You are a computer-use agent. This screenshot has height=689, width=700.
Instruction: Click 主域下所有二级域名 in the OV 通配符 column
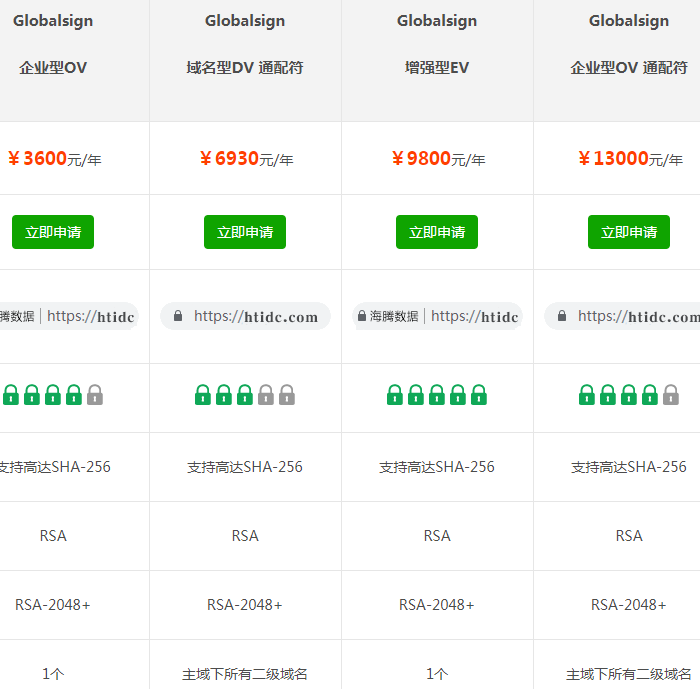click(x=629, y=674)
